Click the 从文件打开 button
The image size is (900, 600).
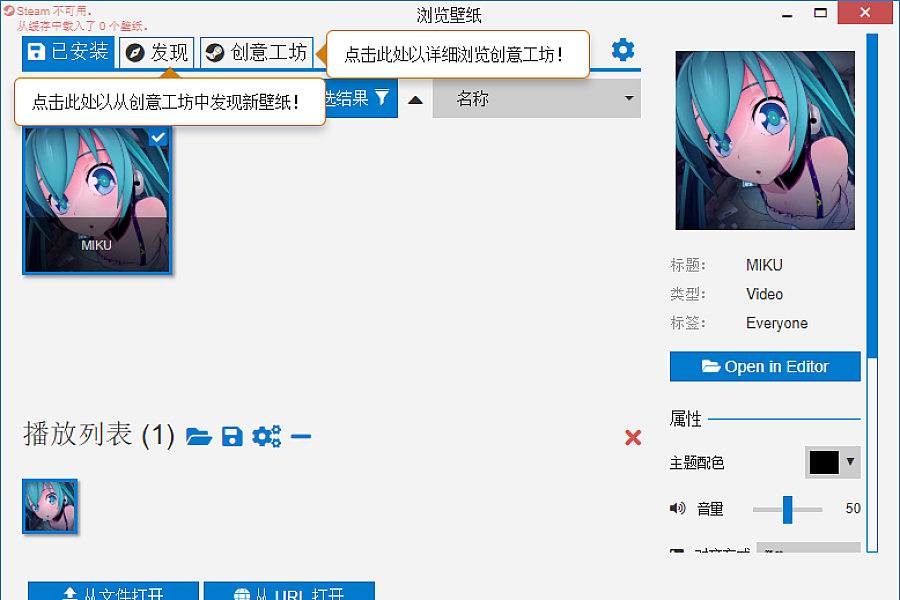pyautogui.click(x=114, y=591)
